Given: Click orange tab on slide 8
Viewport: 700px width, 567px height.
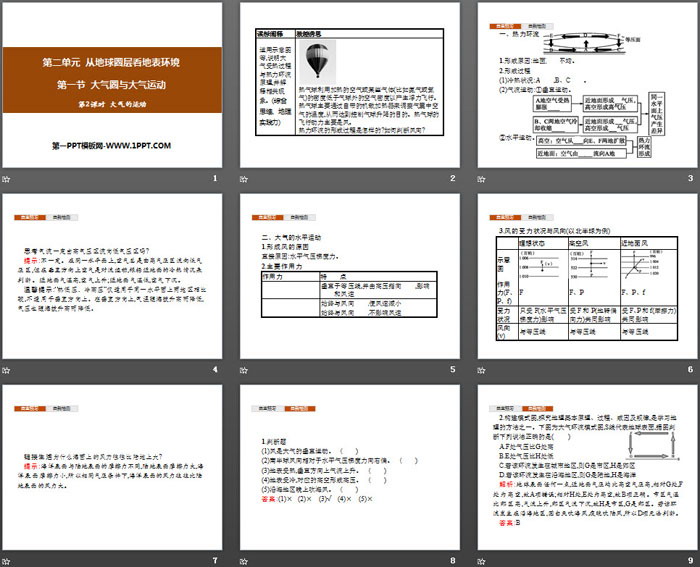Looking at the screenshot, I should point(300,409).
